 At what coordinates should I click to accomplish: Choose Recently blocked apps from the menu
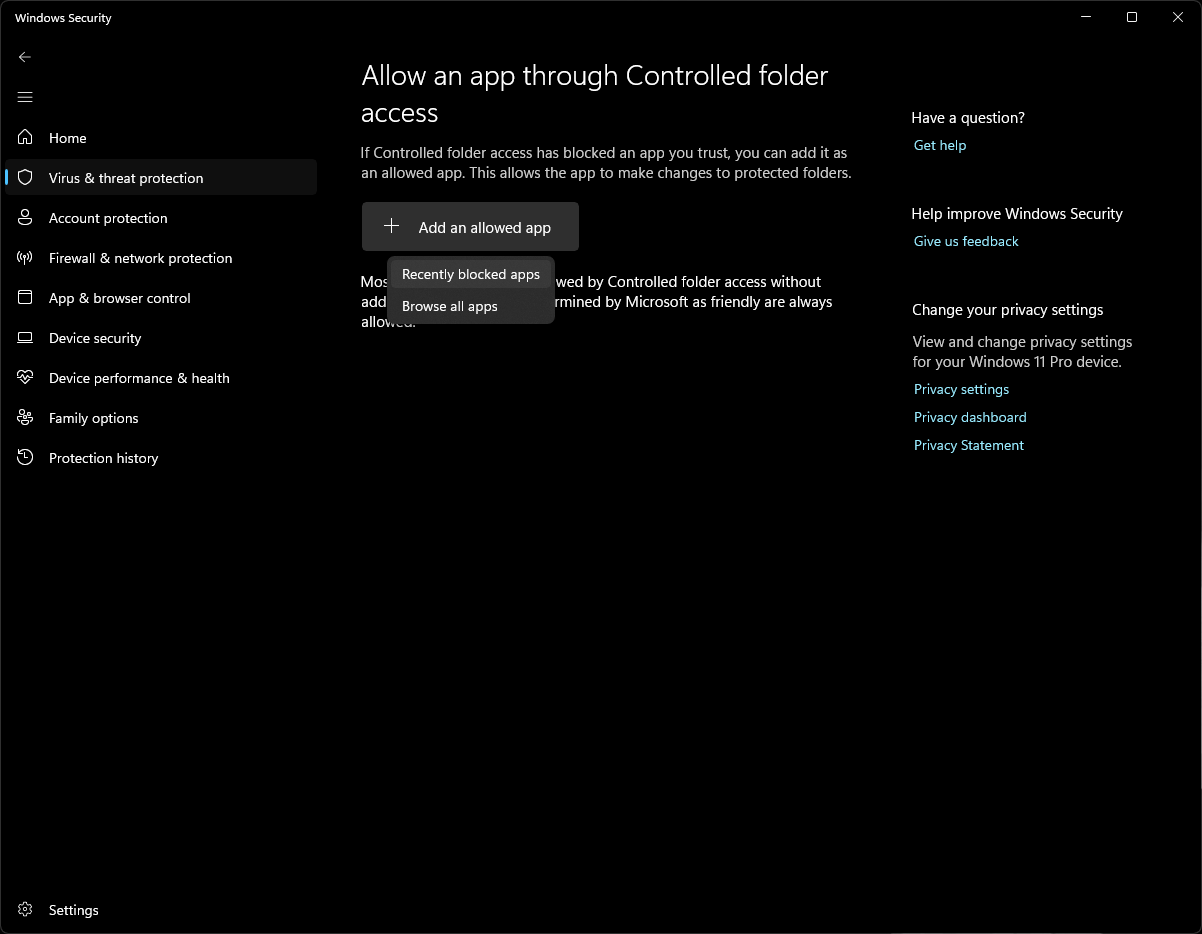(470, 274)
